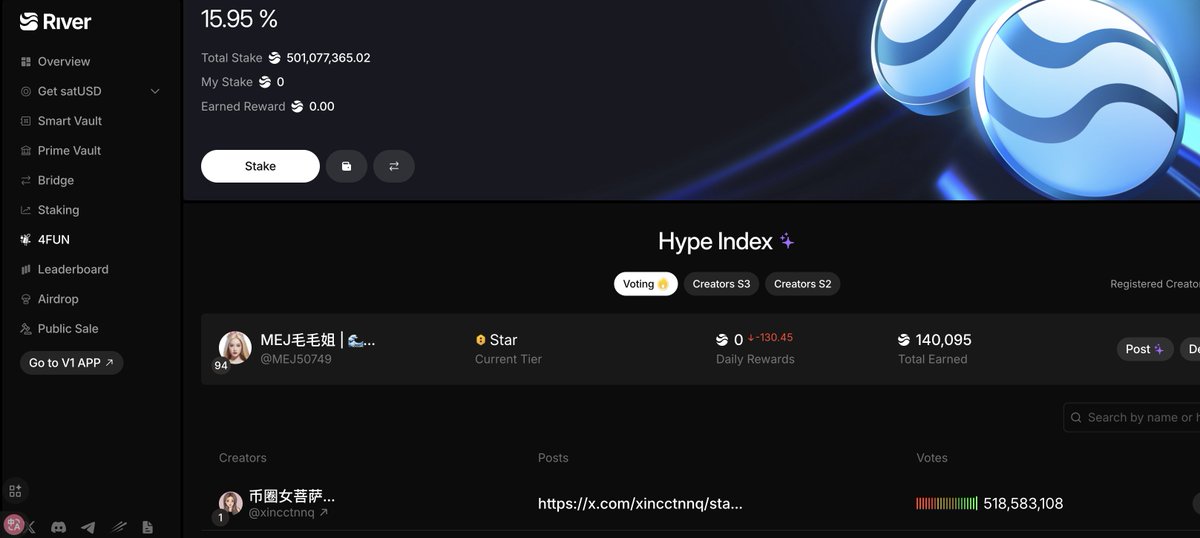Open the Overview page
This screenshot has height=538, width=1200.
(x=64, y=62)
